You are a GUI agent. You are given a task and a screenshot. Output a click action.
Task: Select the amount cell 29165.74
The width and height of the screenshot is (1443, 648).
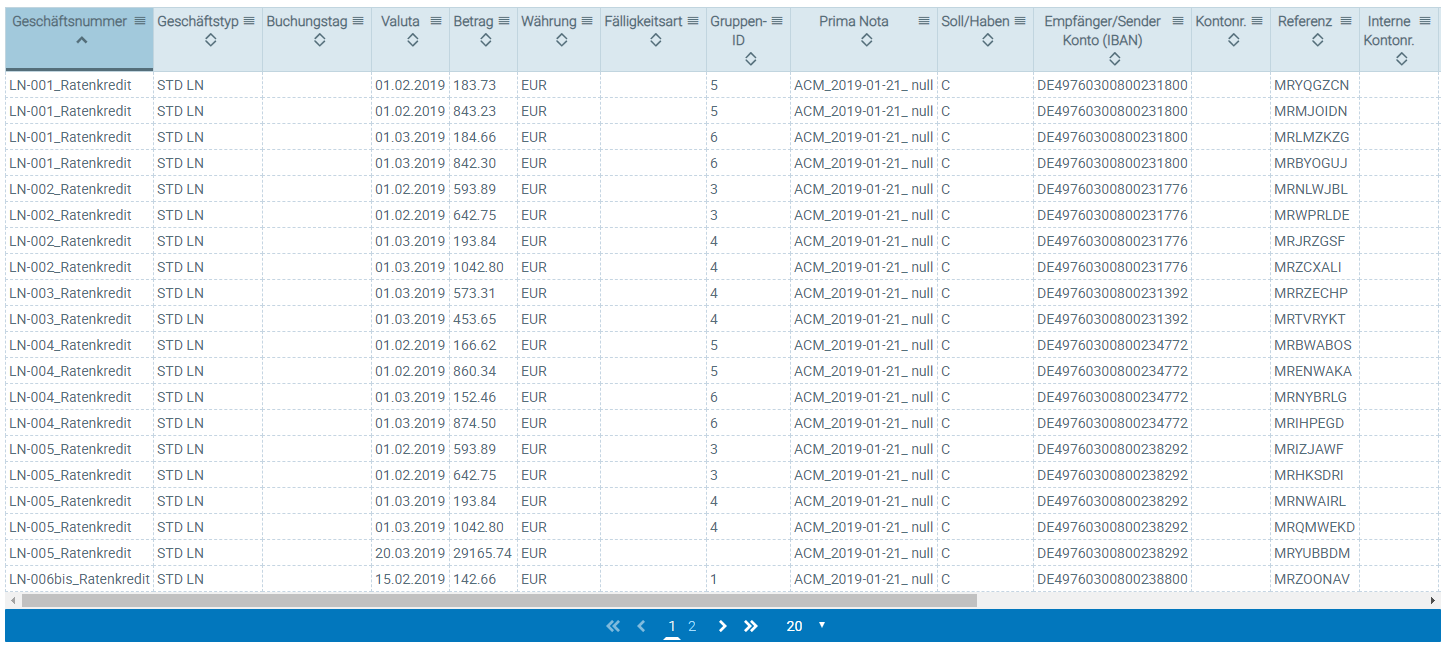point(482,553)
